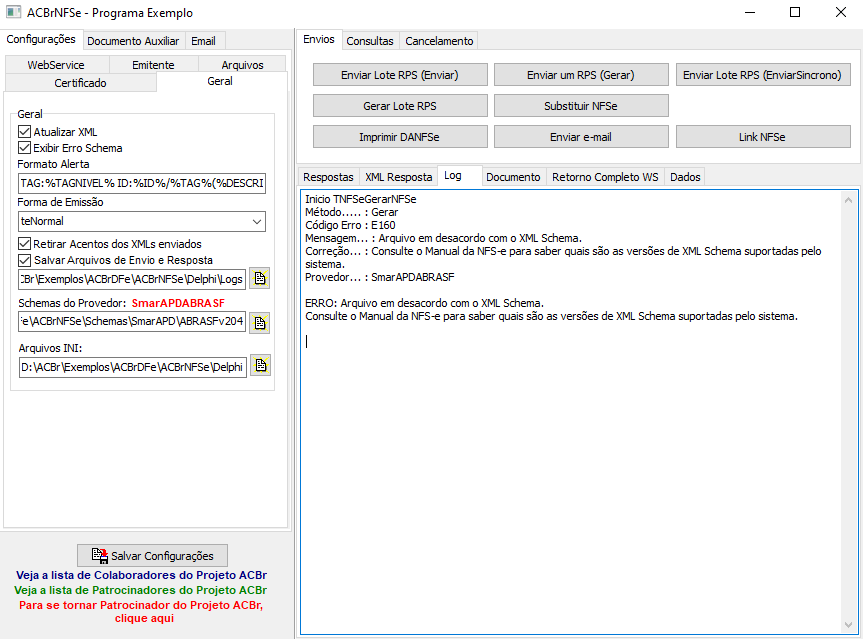Uncheck the Atualizar XML checkbox
The width and height of the screenshot is (863, 639).
point(24,132)
